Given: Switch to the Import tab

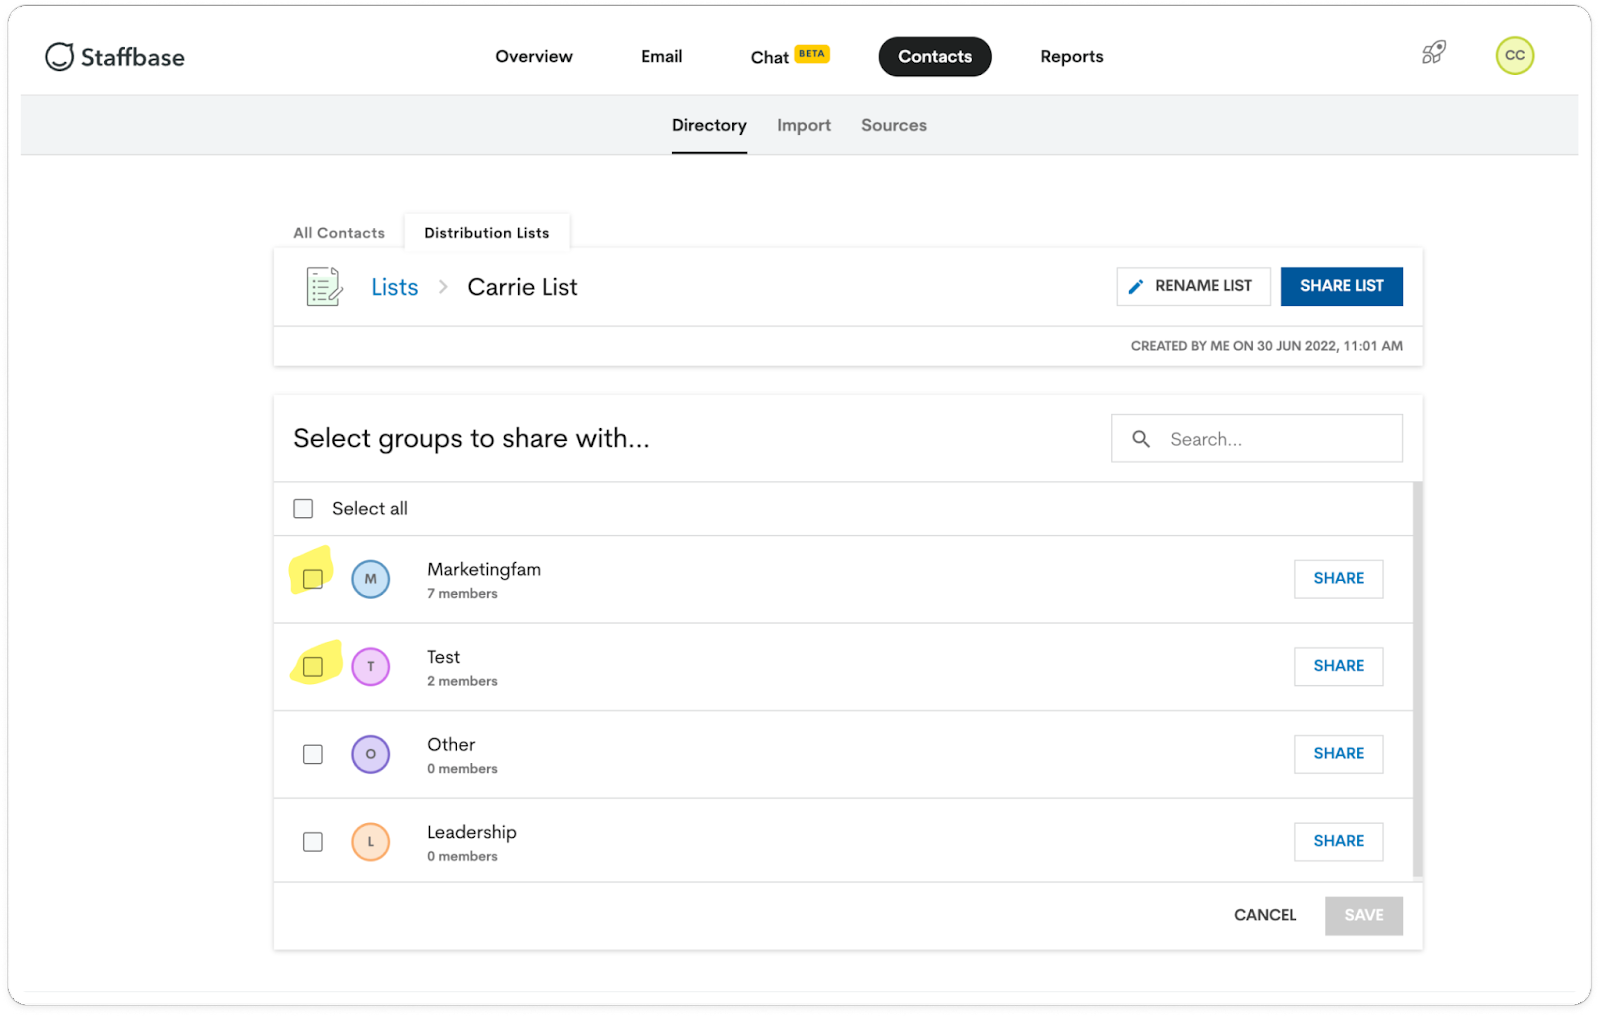Looking at the screenshot, I should tap(804, 126).
